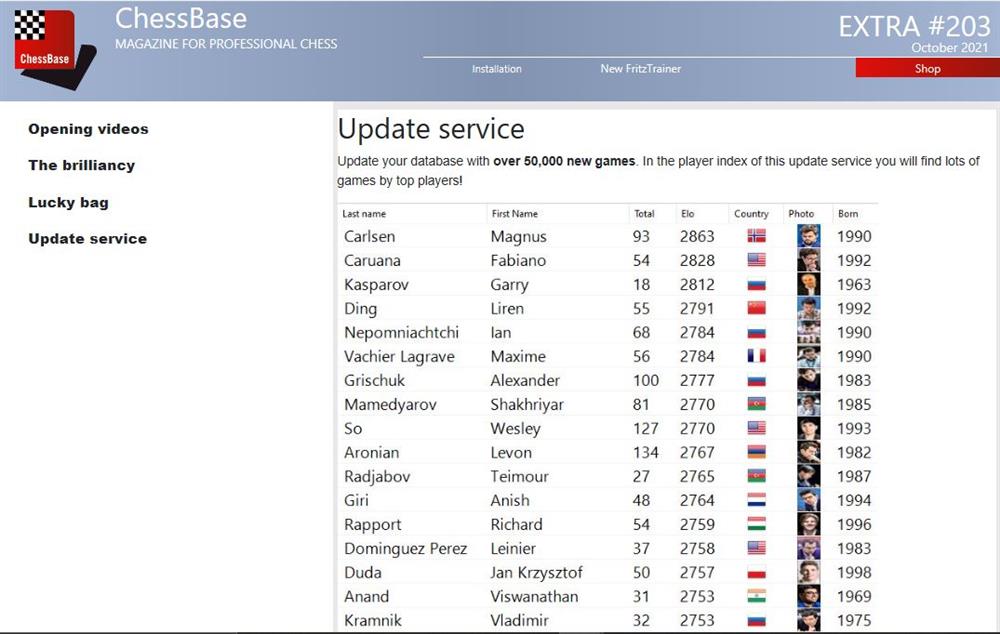The image size is (1000, 634).
Task: Click birth year 1998
Action: coord(854,572)
